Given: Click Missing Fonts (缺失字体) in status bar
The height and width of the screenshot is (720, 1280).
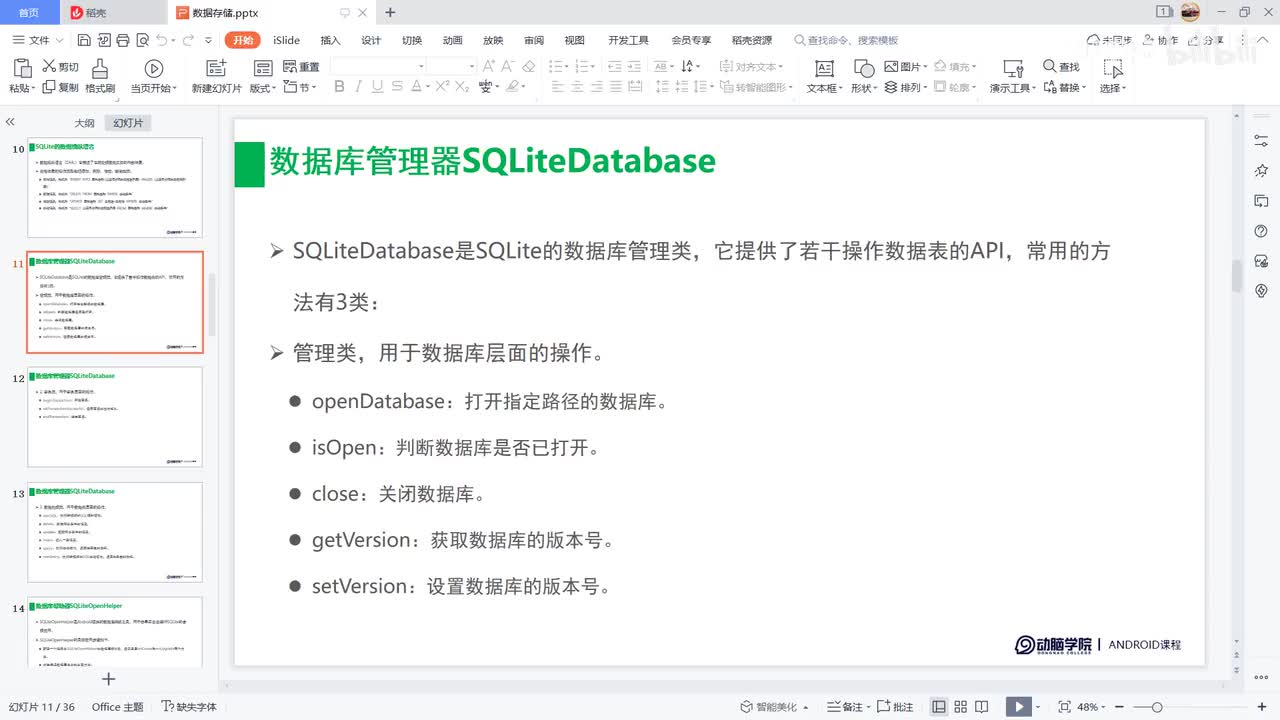Looking at the screenshot, I should tap(189, 707).
